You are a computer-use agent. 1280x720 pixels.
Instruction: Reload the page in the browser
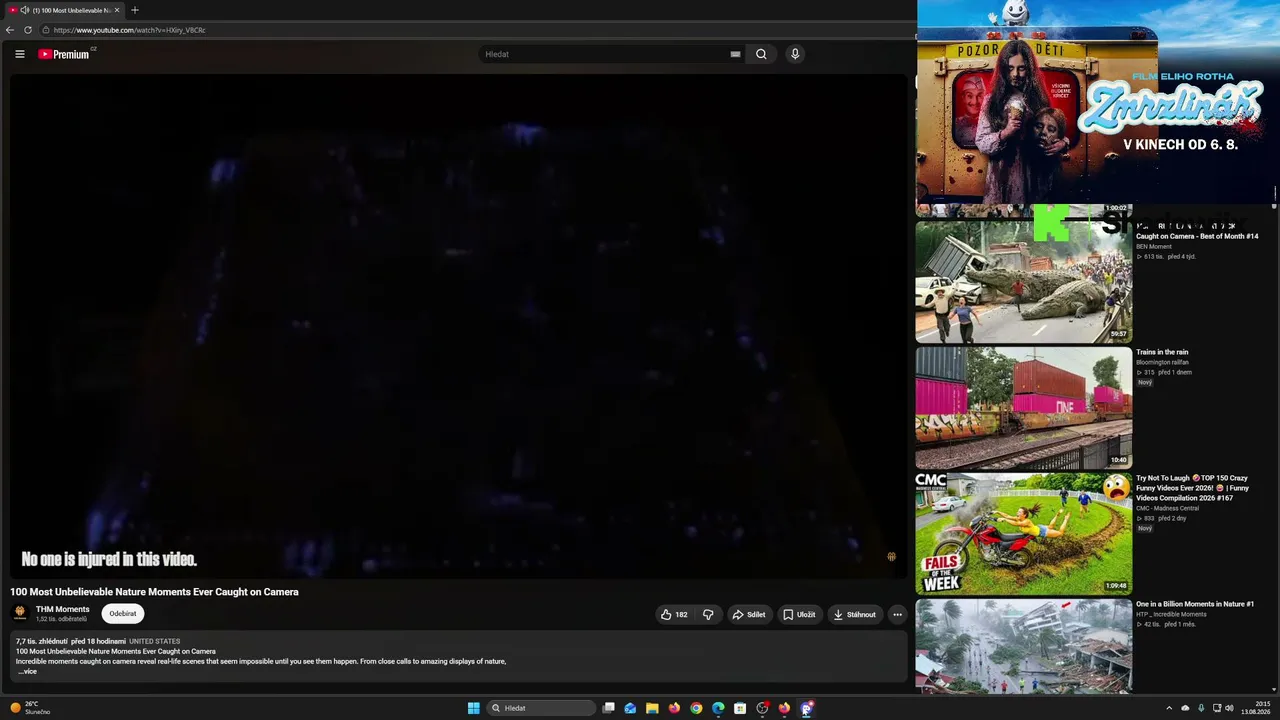[28, 30]
